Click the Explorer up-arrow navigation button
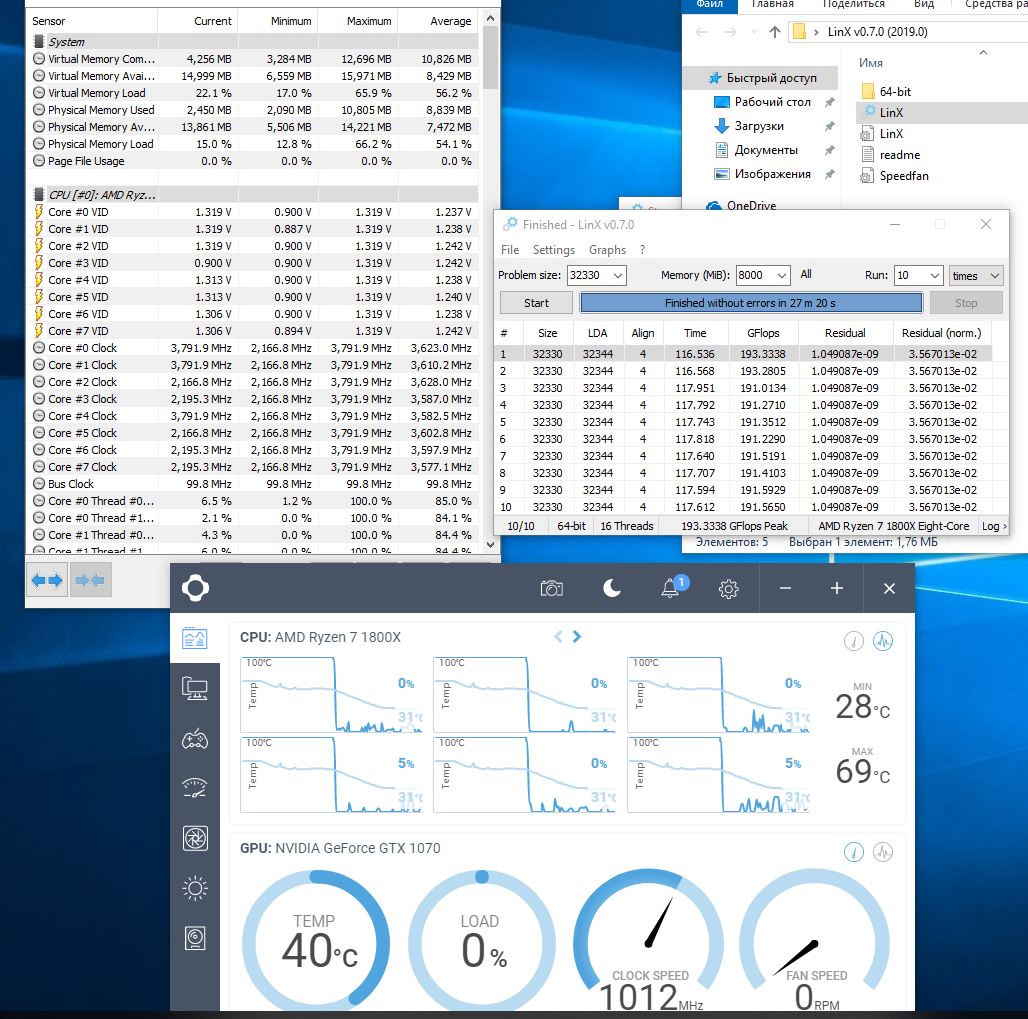The image size is (1028, 1019). click(x=774, y=31)
